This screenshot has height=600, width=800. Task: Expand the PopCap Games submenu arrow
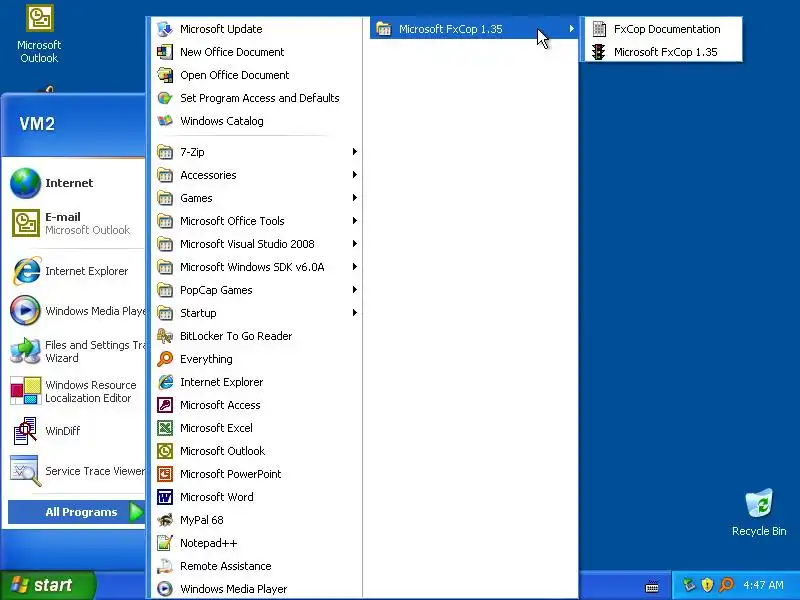(355, 290)
